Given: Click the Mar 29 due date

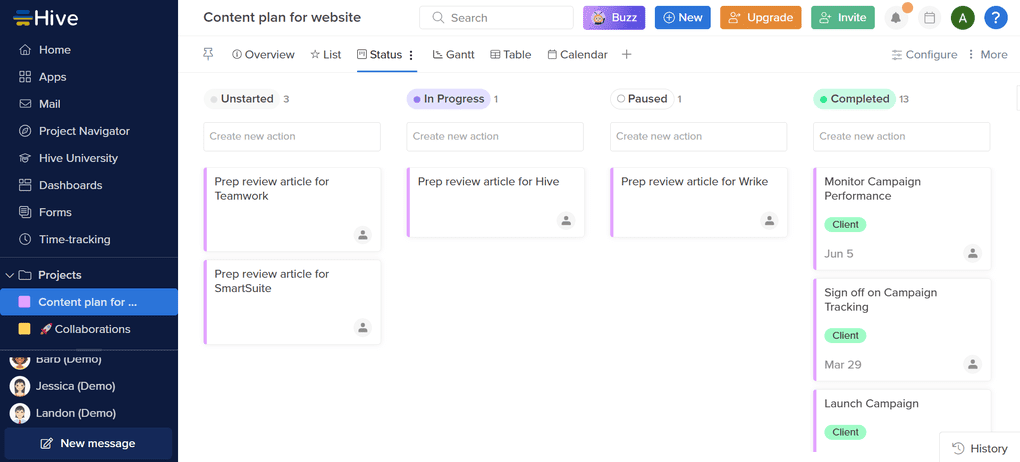Looking at the screenshot, I should pos(842,364).
